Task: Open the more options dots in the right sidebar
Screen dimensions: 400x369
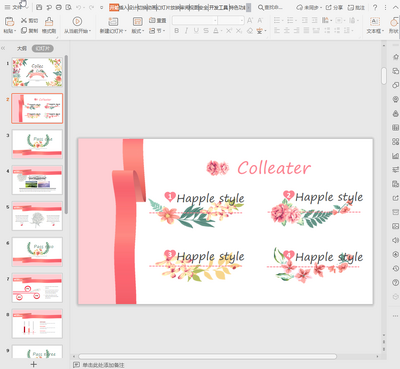Action: click(395, 315)
